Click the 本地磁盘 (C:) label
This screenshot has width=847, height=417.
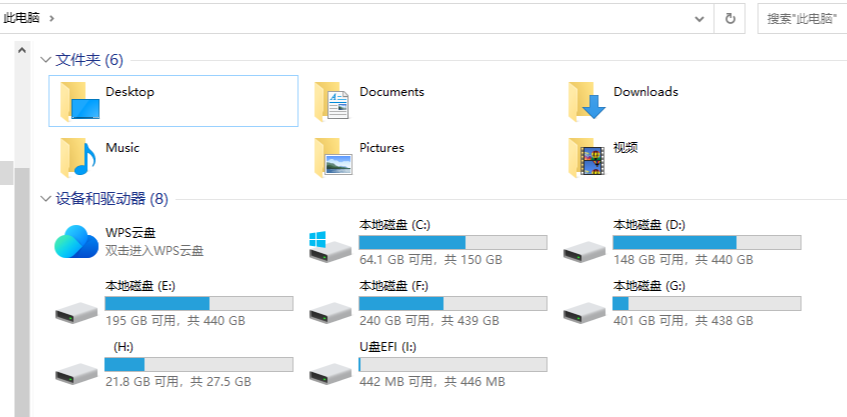[394, 225]
